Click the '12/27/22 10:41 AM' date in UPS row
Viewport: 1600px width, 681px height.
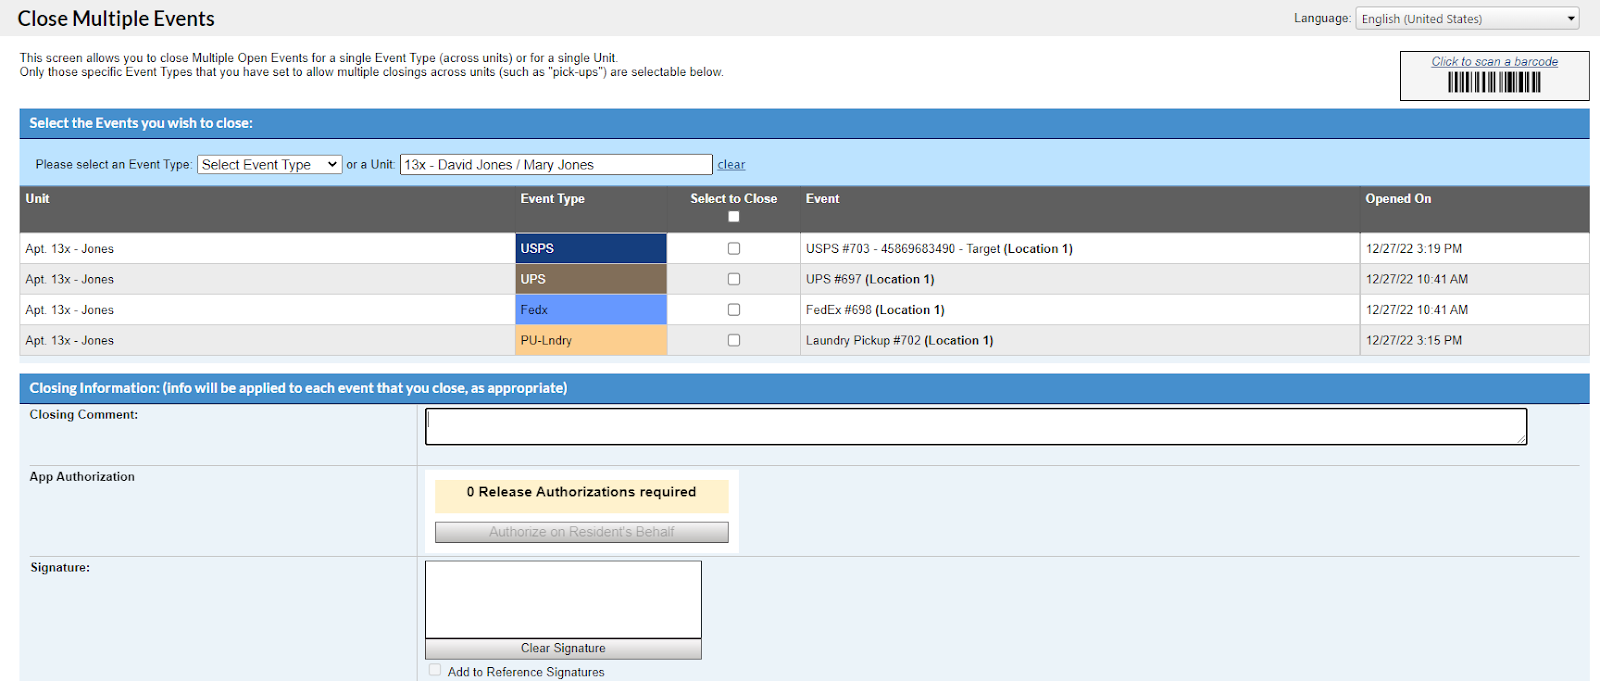[x=1417, y=280]
